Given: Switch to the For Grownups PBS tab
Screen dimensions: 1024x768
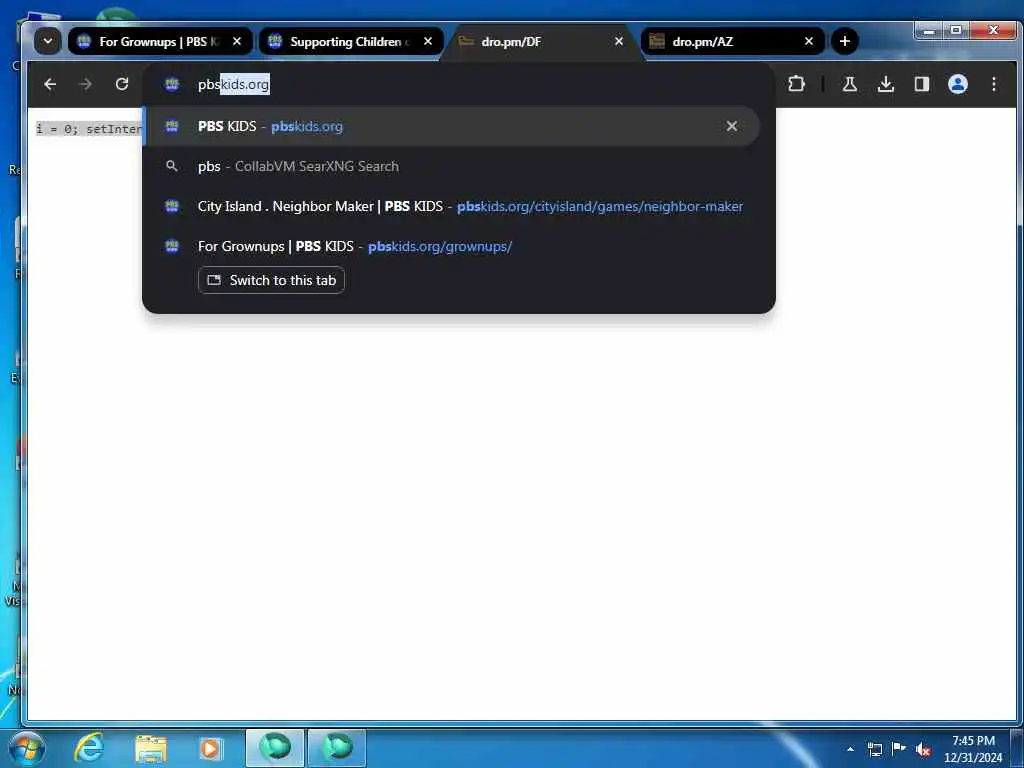Looking at the screenshot, I should 160,41.
